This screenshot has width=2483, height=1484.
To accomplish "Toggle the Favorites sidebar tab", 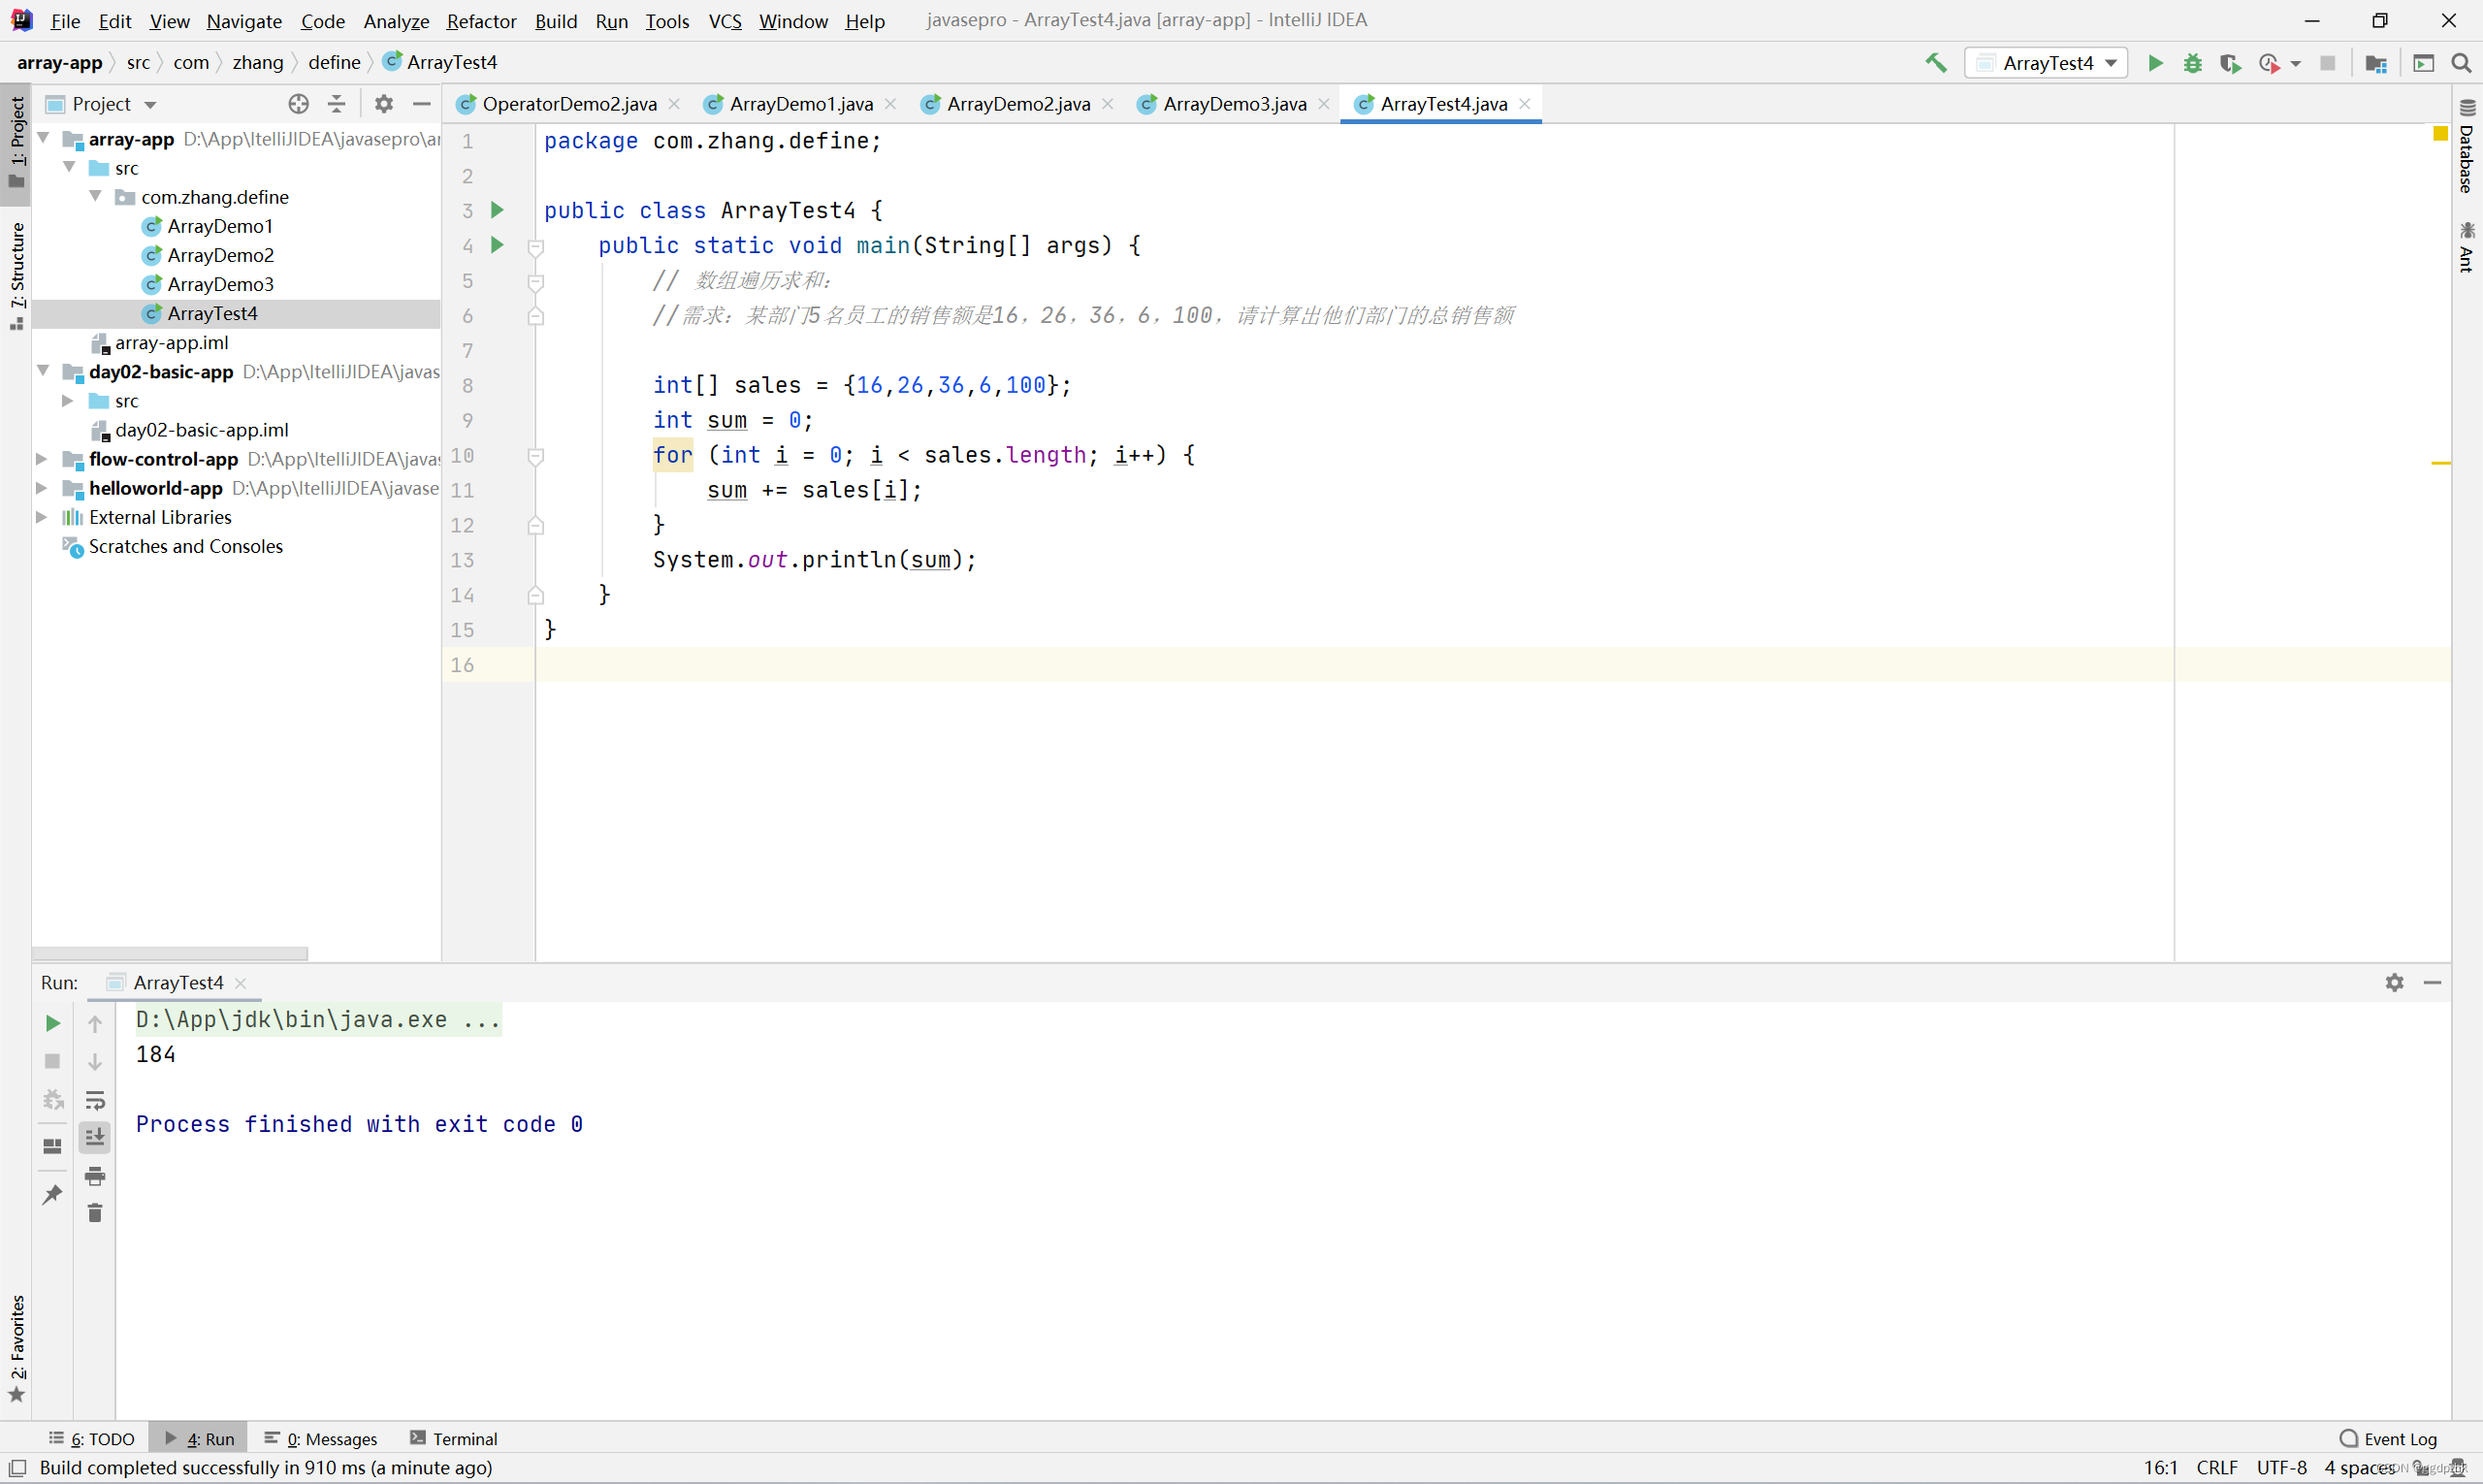I will coord(16,1348).
